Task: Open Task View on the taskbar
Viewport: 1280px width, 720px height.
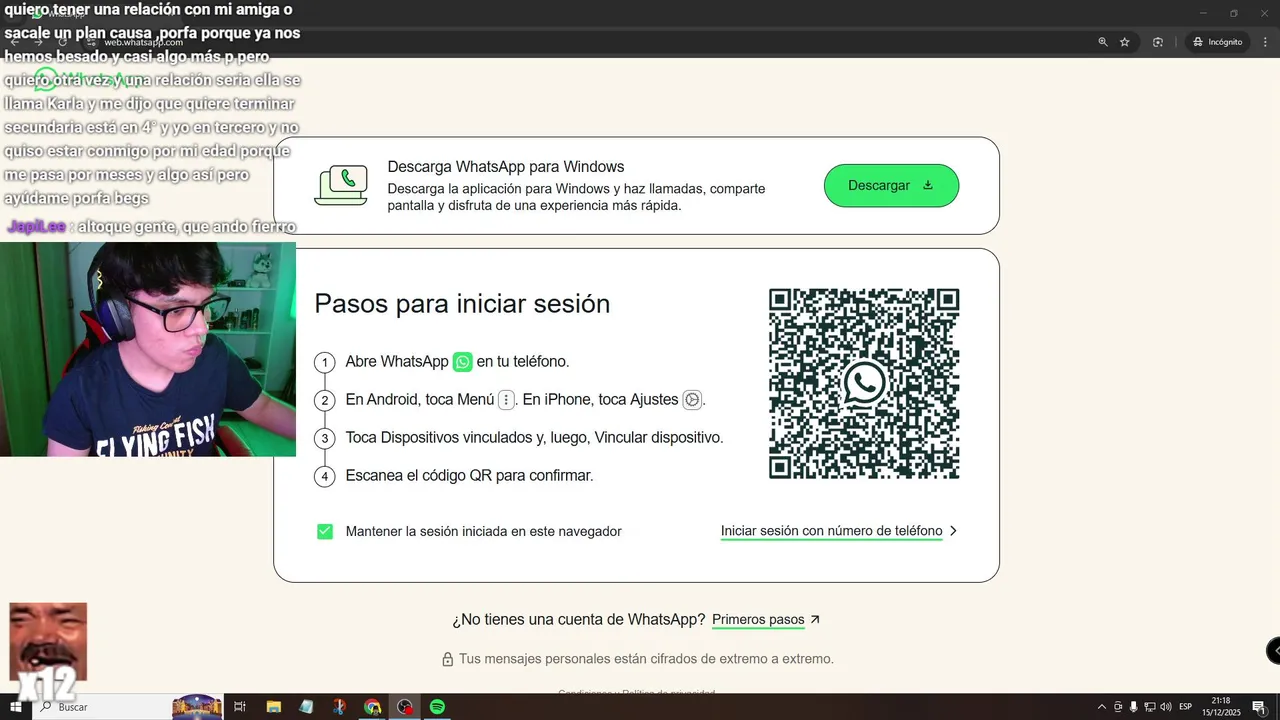Action: point(240,707)
